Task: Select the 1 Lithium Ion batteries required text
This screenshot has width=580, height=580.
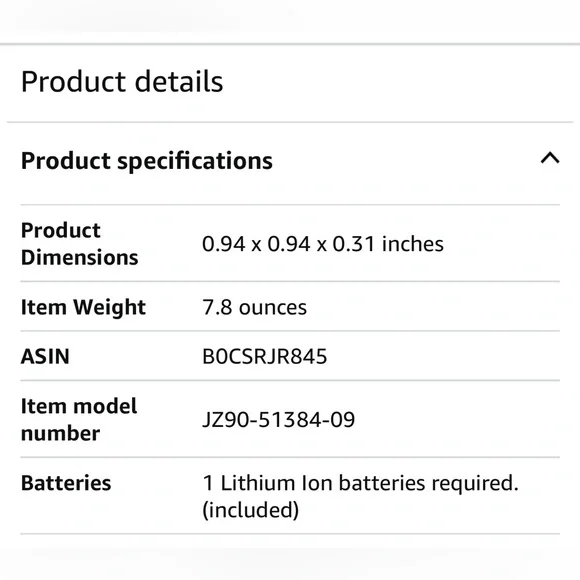Action: tap(361, 483)
